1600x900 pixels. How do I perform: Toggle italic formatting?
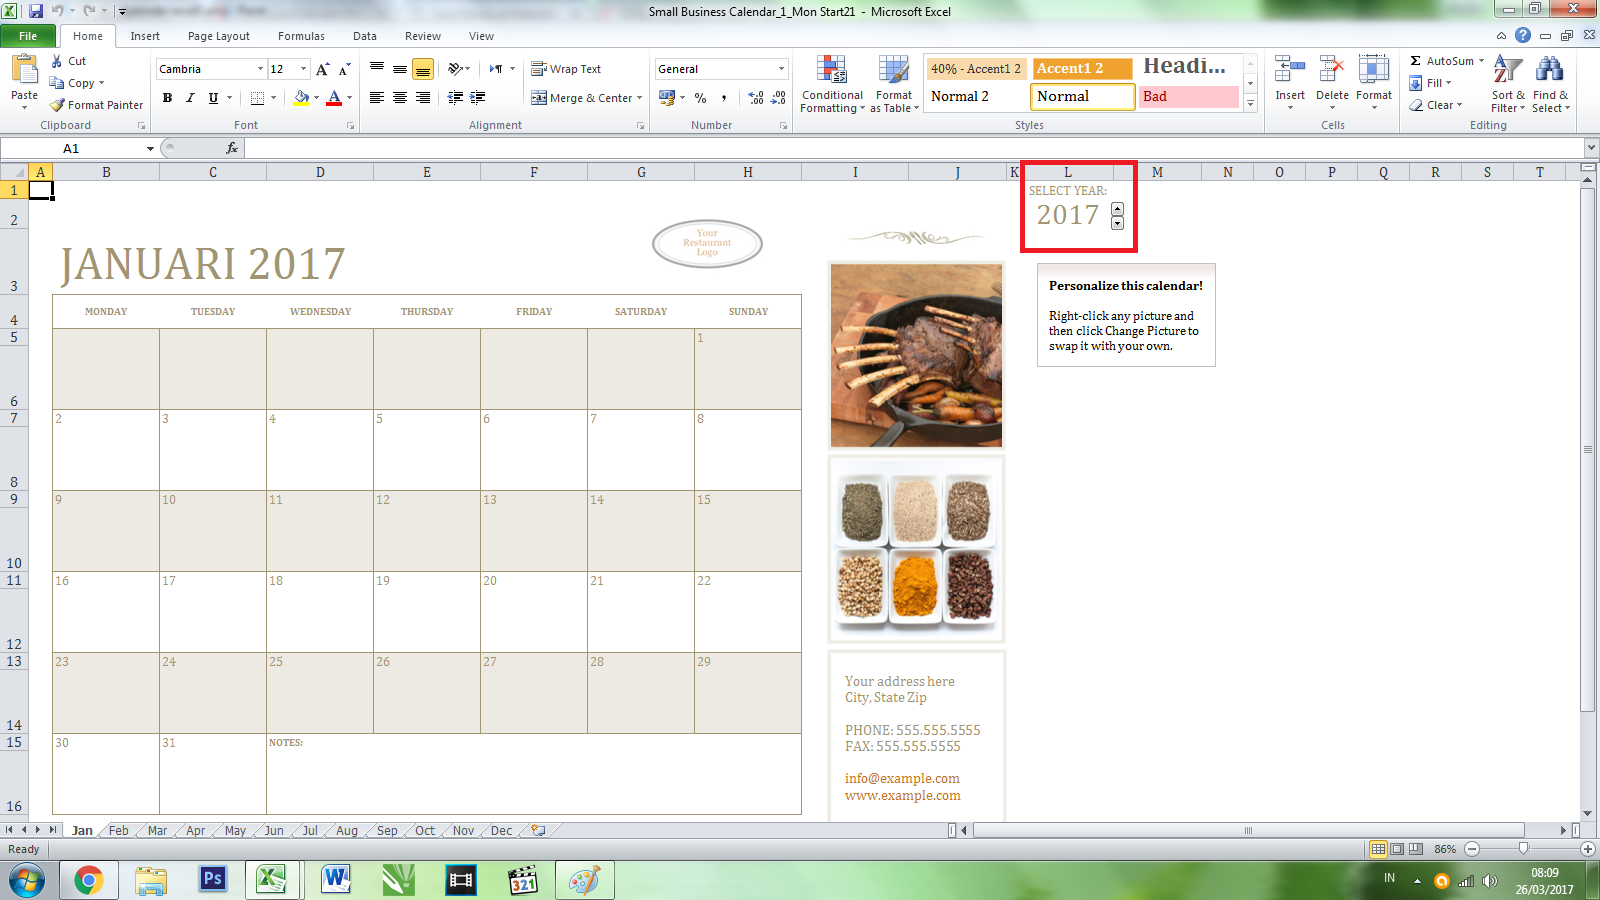click(190, 98)
